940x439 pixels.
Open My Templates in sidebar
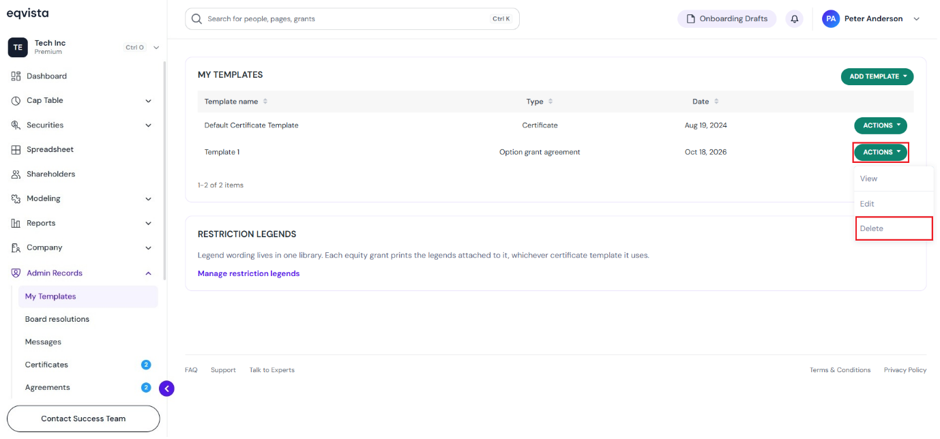(88, 296)
